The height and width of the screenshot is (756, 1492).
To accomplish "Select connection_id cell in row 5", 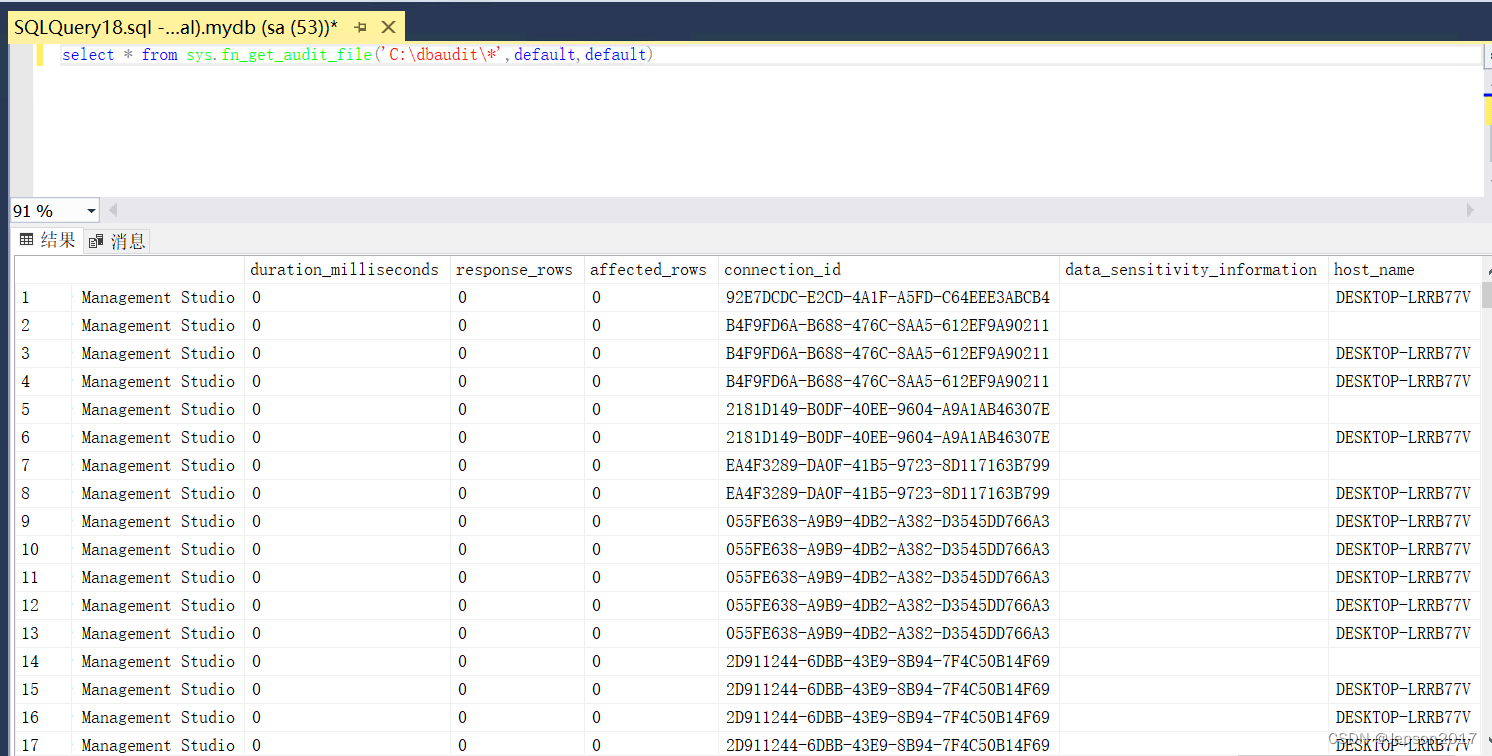I will tap(889, 410).
